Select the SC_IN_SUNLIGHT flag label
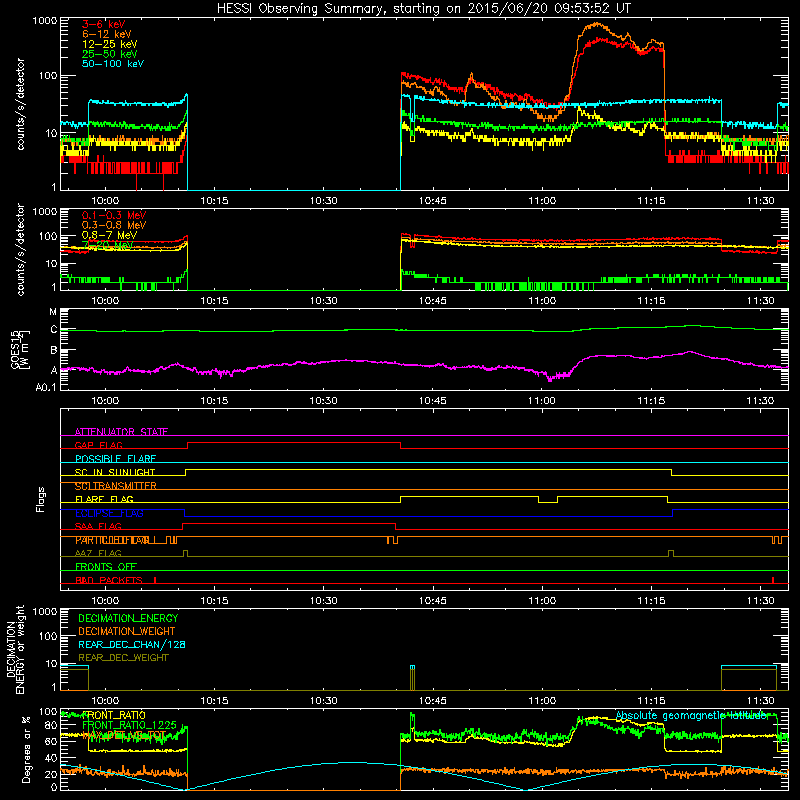 [115, 472]
